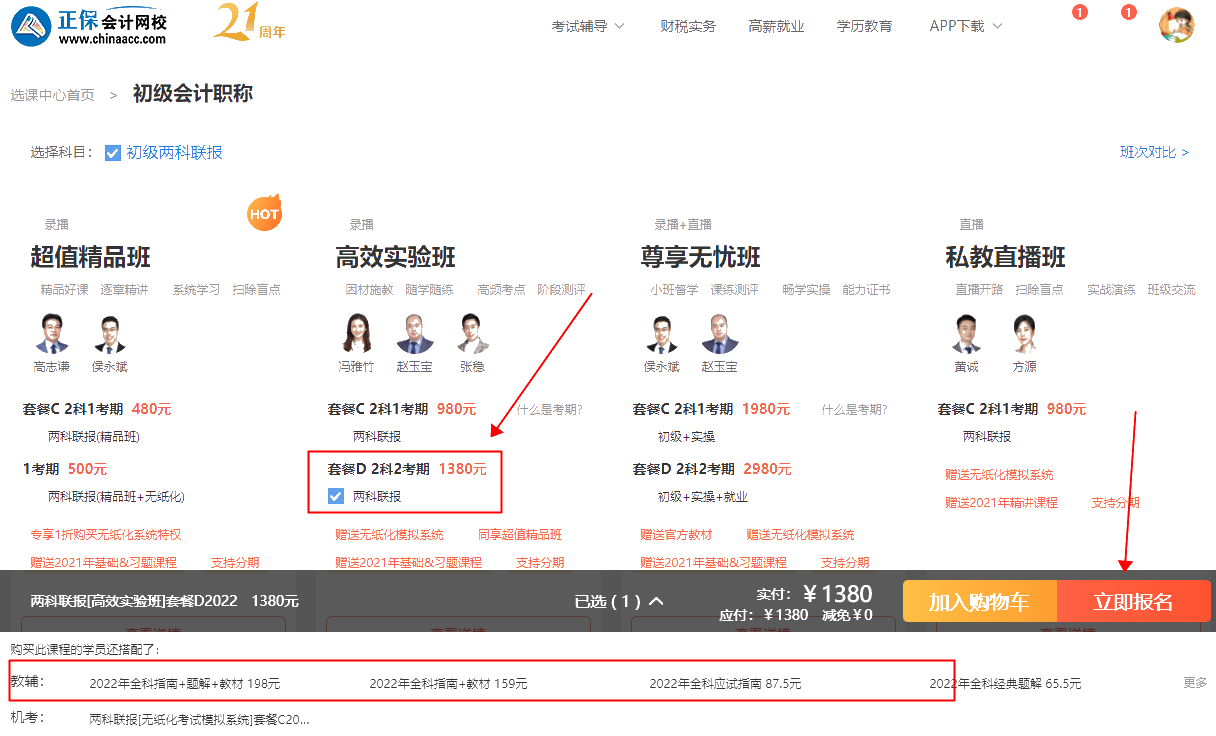Click the 加入购物车 button
1216x736 pixels.
coord(979,602)
